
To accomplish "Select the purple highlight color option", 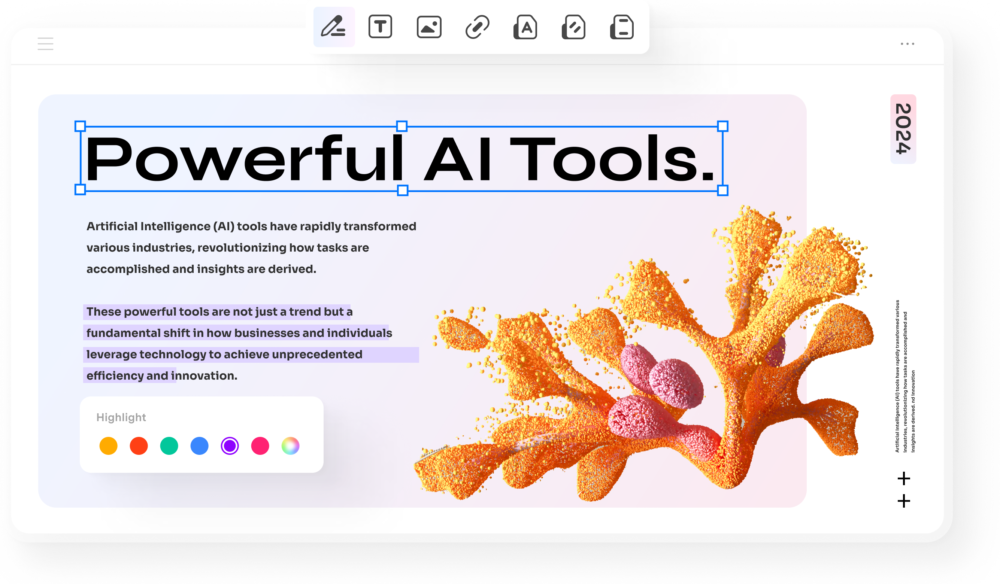I will click(x=230, y=446).
